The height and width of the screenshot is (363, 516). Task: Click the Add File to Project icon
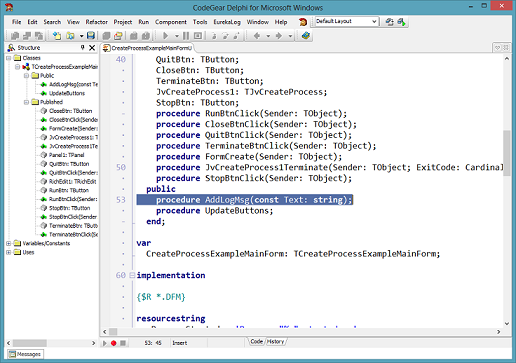point(134,35)
